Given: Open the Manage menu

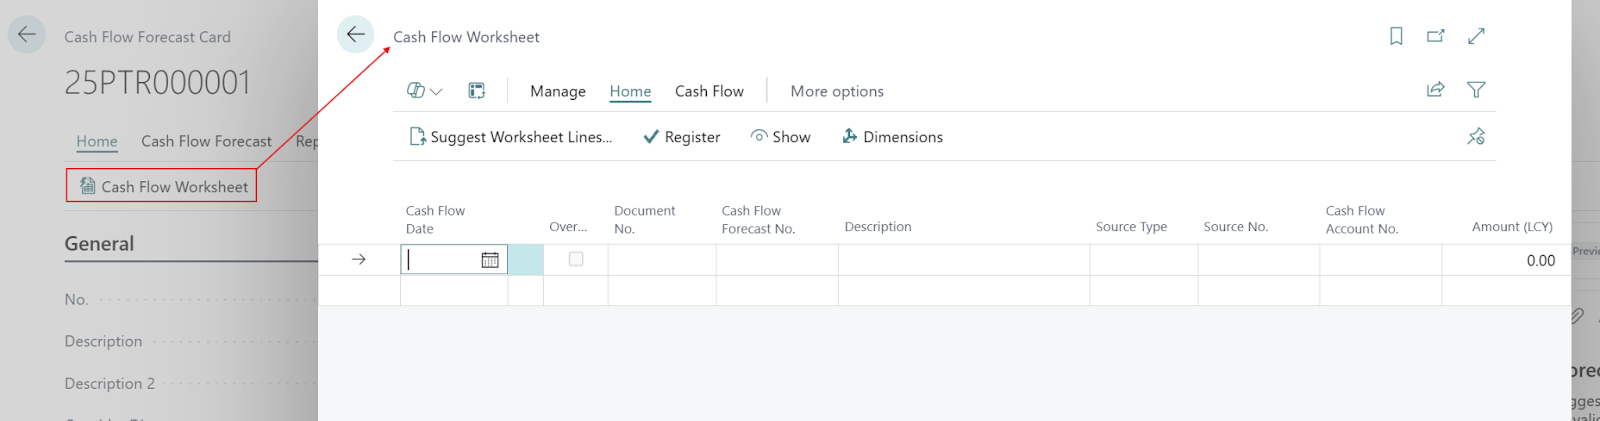Looking at the screenshot, I should [557, 91].
